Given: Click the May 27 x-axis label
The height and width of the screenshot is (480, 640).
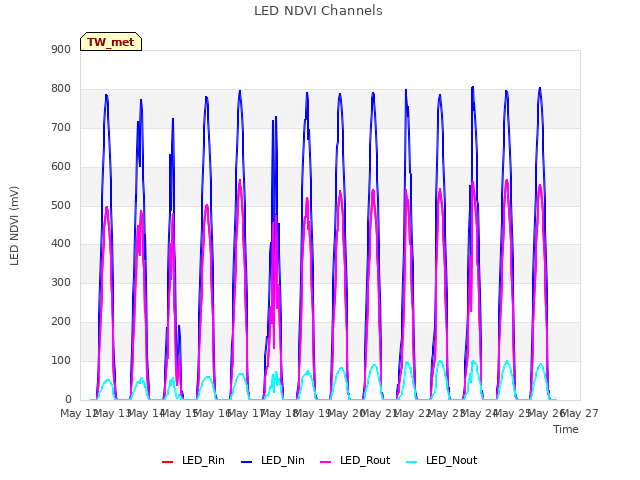Looking at the screenshot, I should 580,413.
